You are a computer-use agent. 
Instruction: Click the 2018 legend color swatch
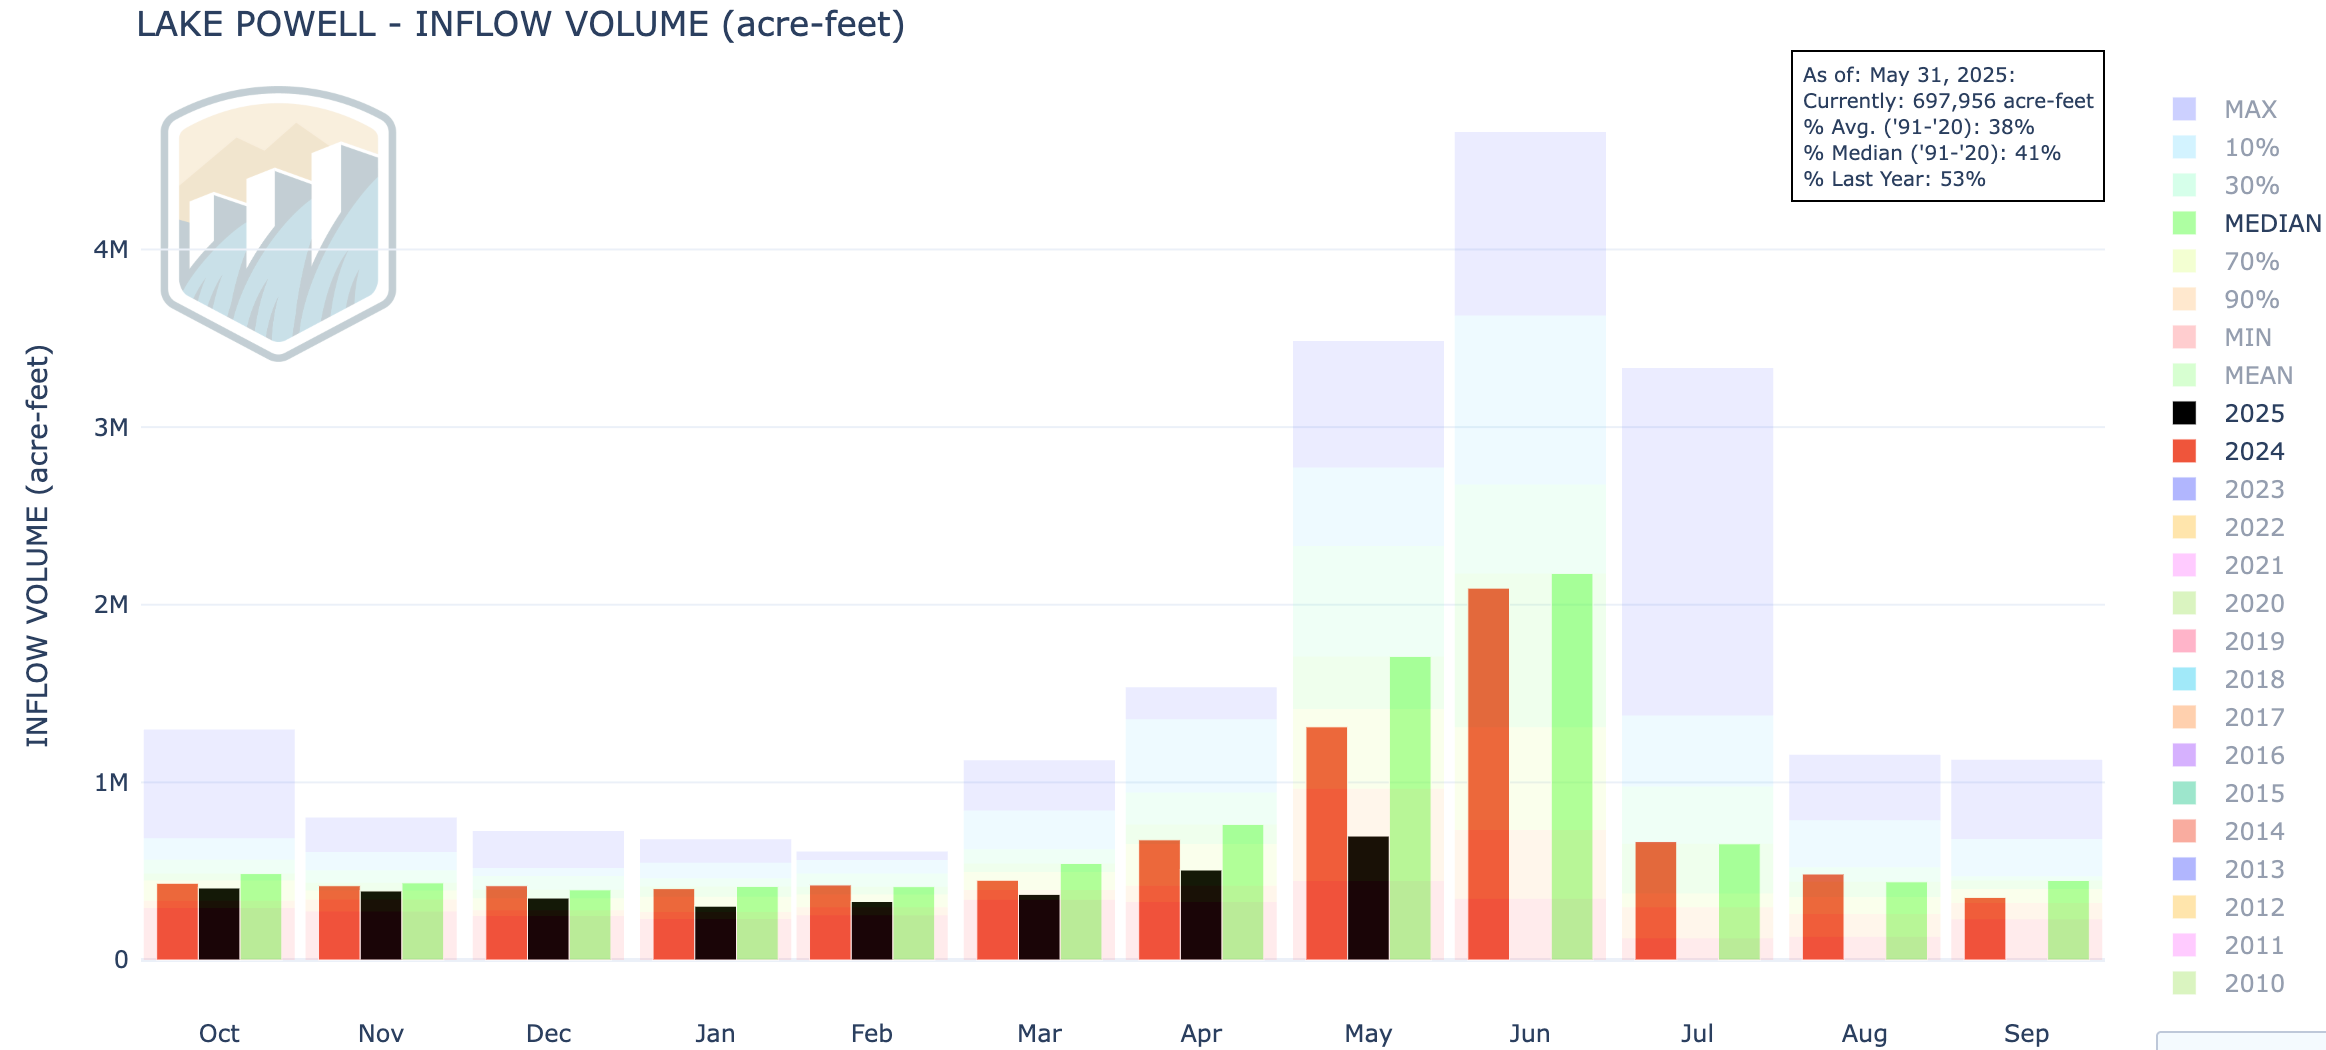point(2184,679)
